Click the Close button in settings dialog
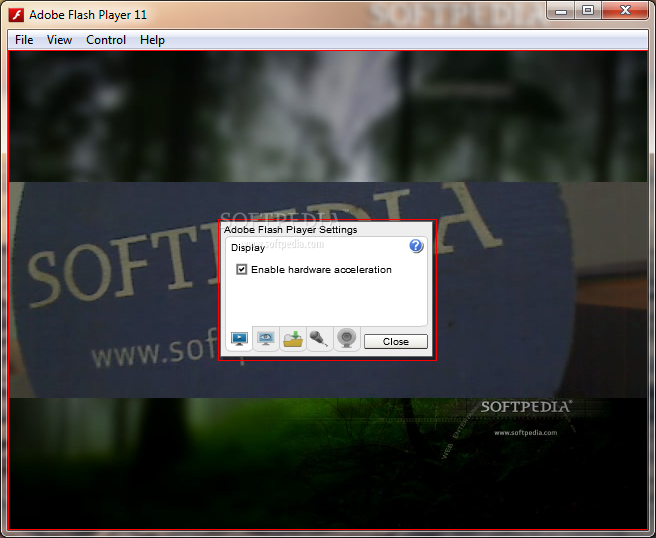The height and width of the screenshot is (538, 656). click(396, 341)
